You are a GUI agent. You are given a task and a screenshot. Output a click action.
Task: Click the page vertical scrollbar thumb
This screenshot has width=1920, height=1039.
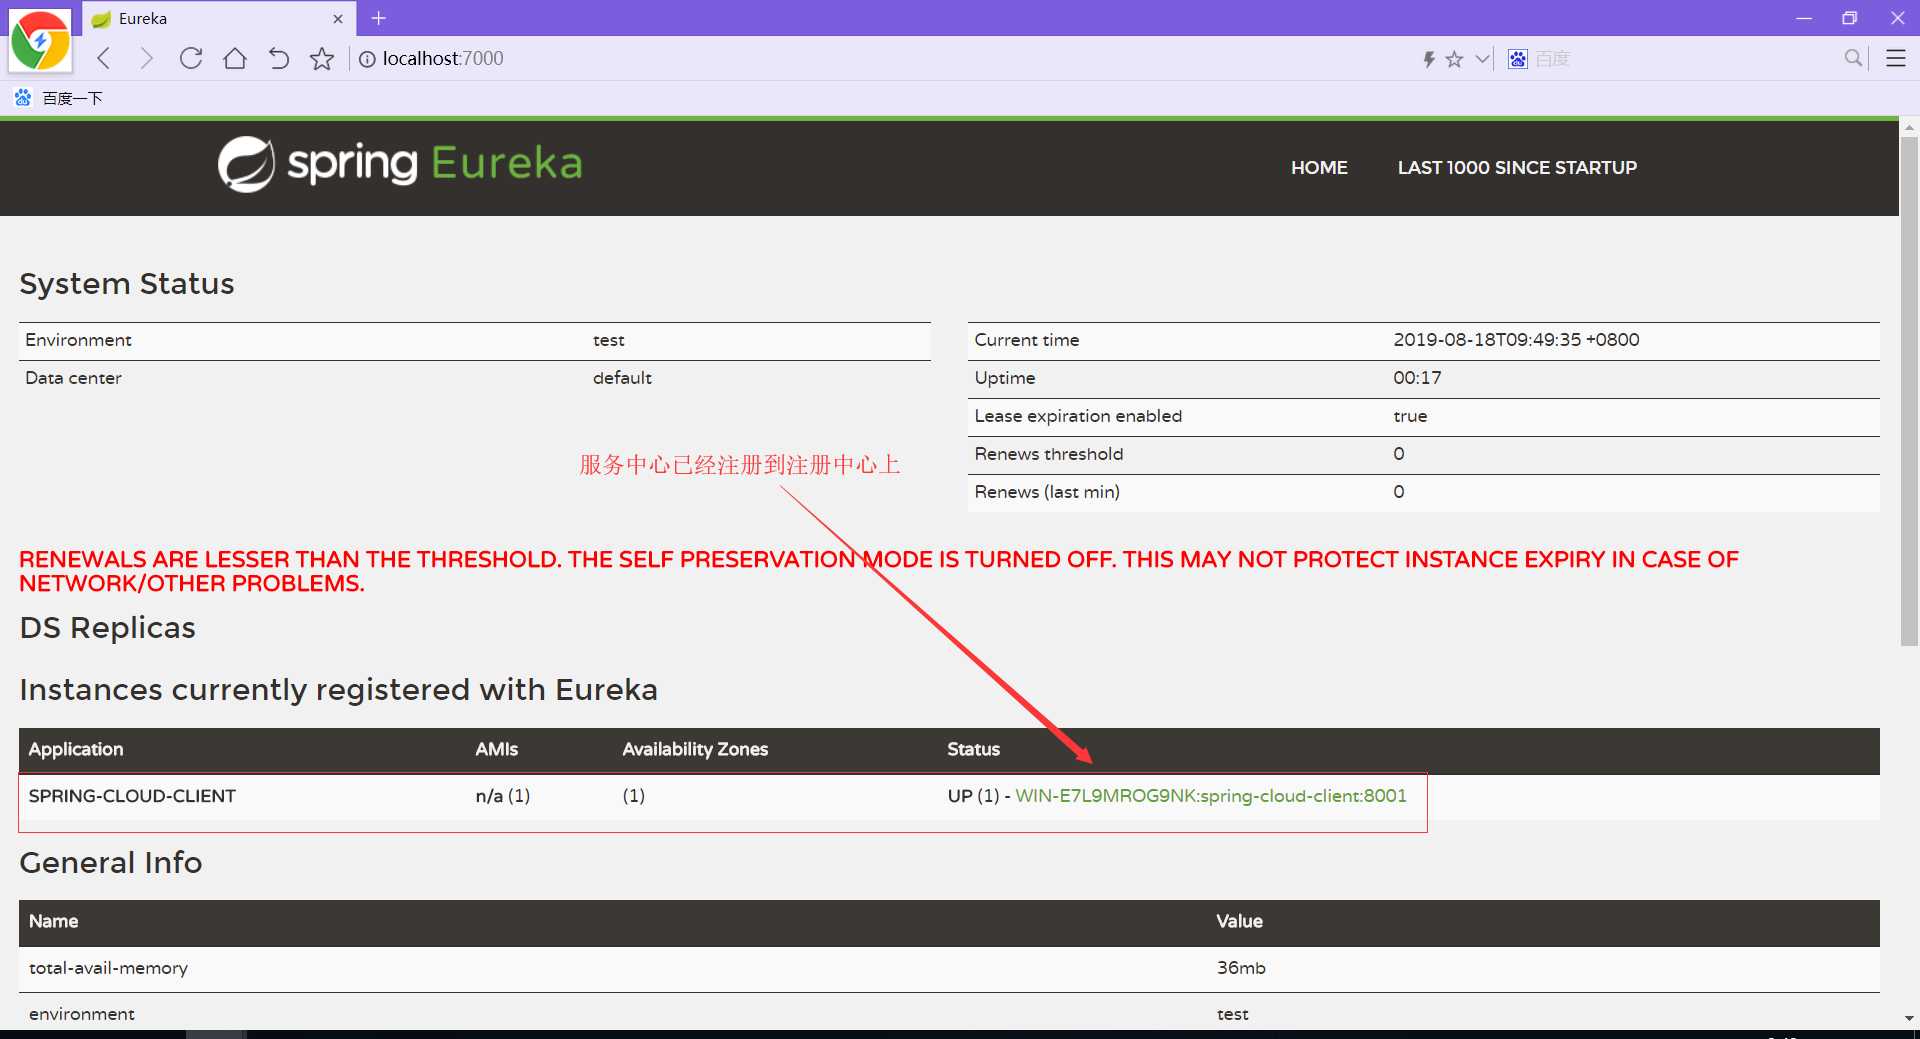1909,390
